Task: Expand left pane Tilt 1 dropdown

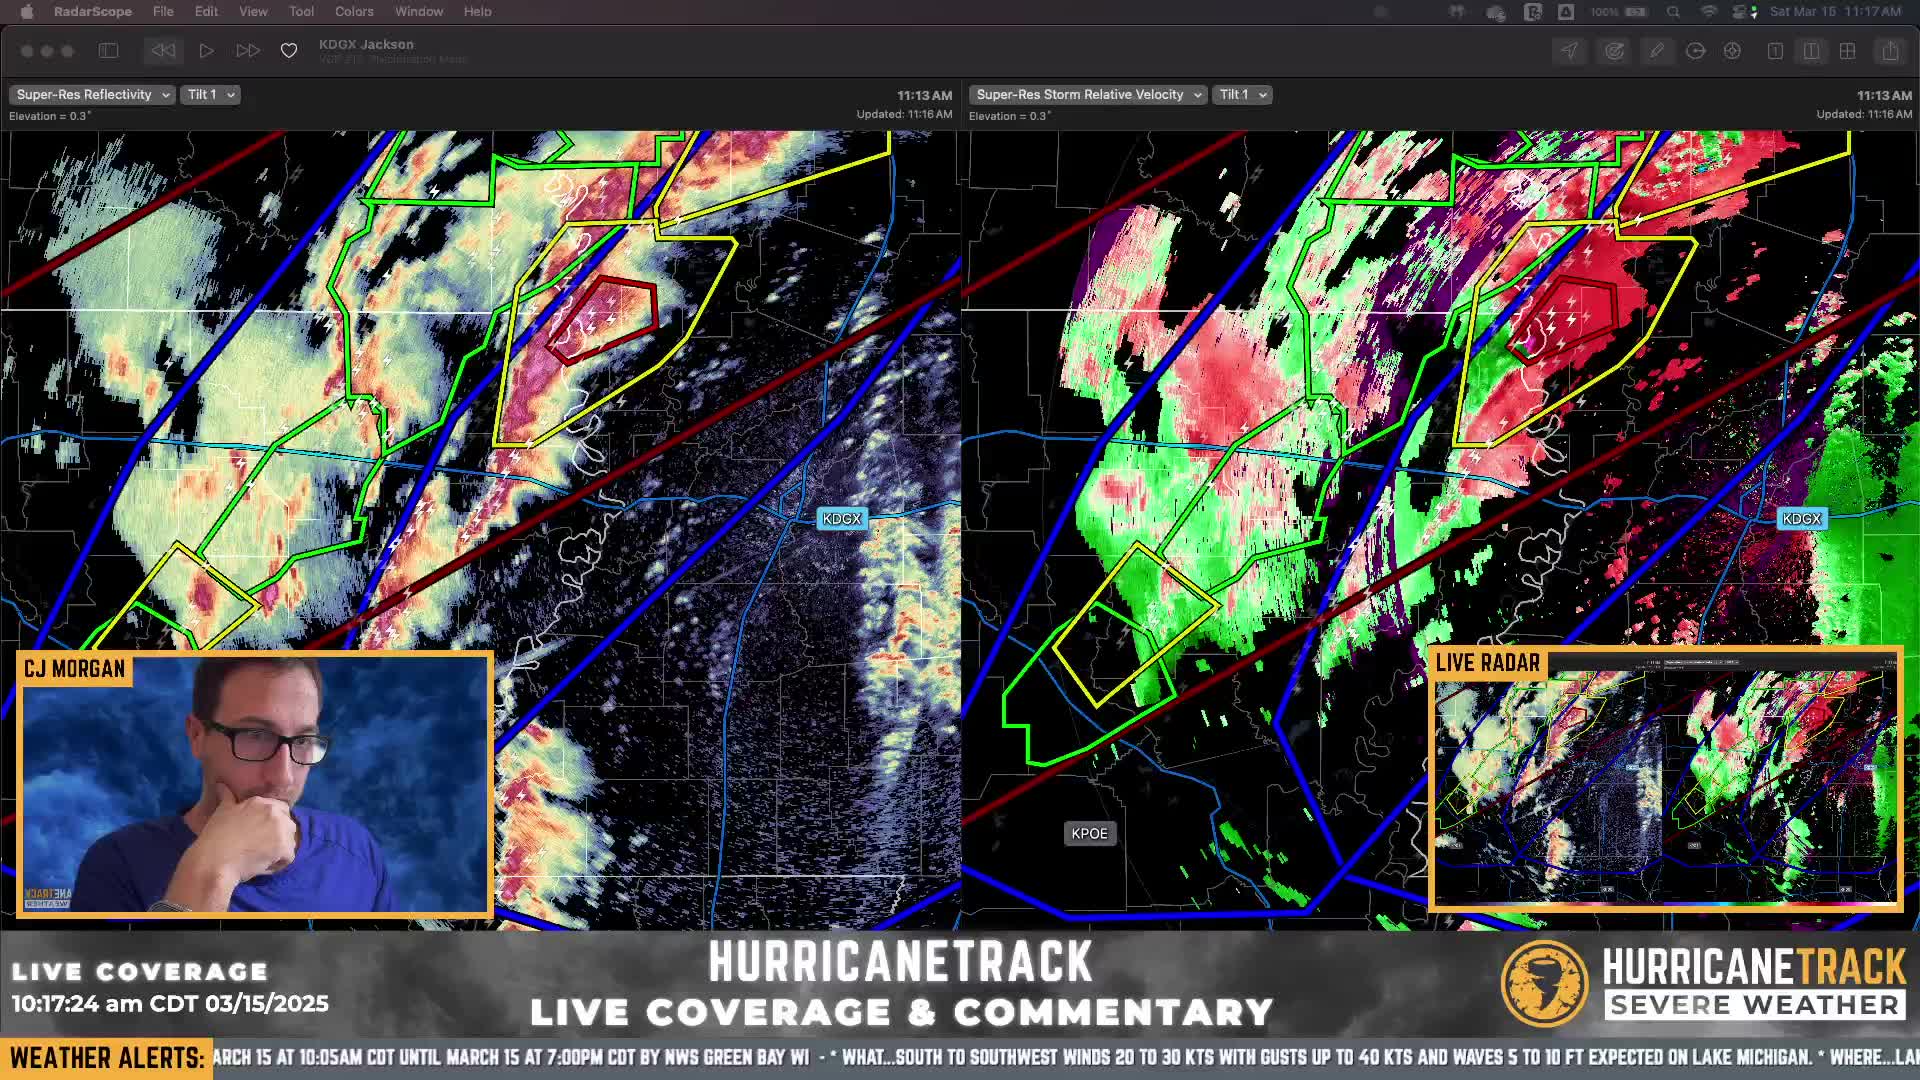Action: (x=210, y=94)
